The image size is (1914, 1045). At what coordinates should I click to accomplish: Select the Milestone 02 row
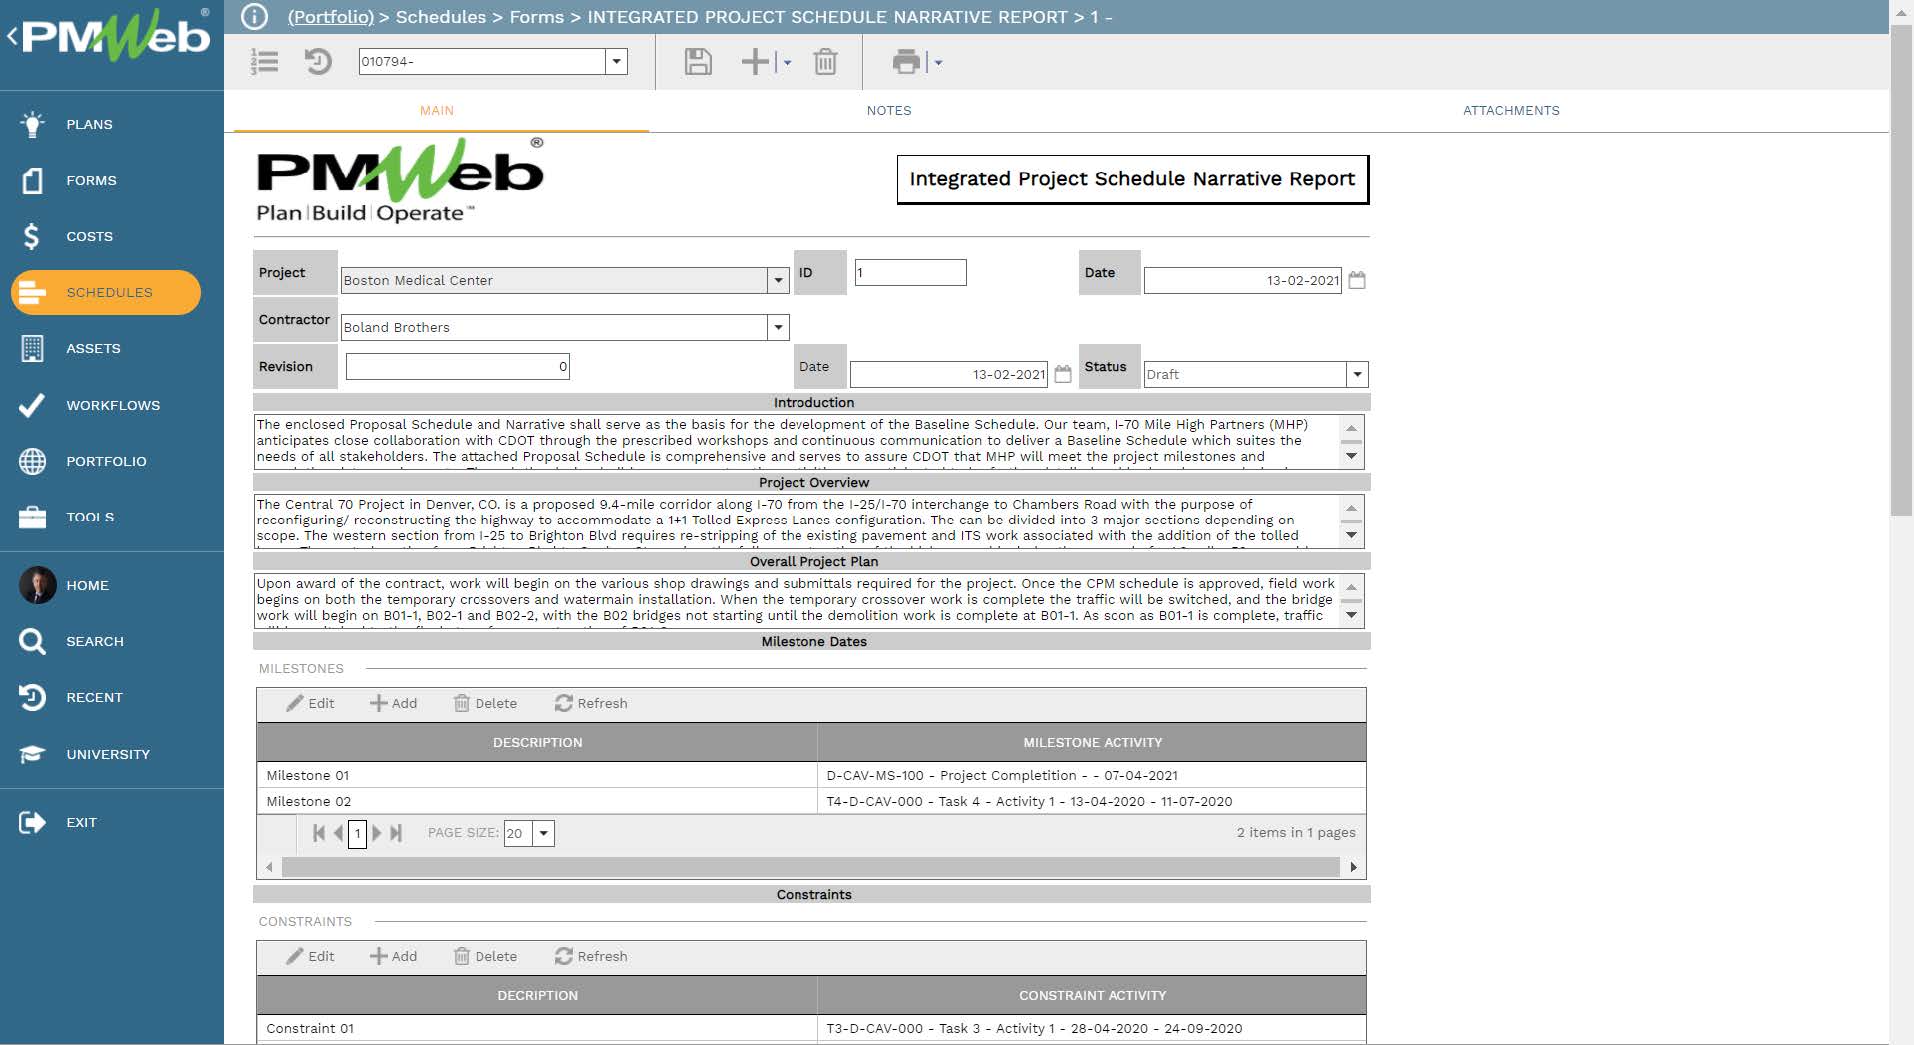tap(538, 801)
